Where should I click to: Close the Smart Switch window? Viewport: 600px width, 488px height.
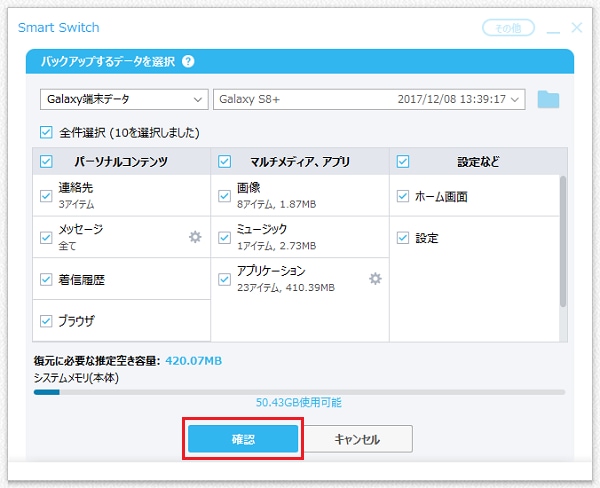(x=577, y=28)
